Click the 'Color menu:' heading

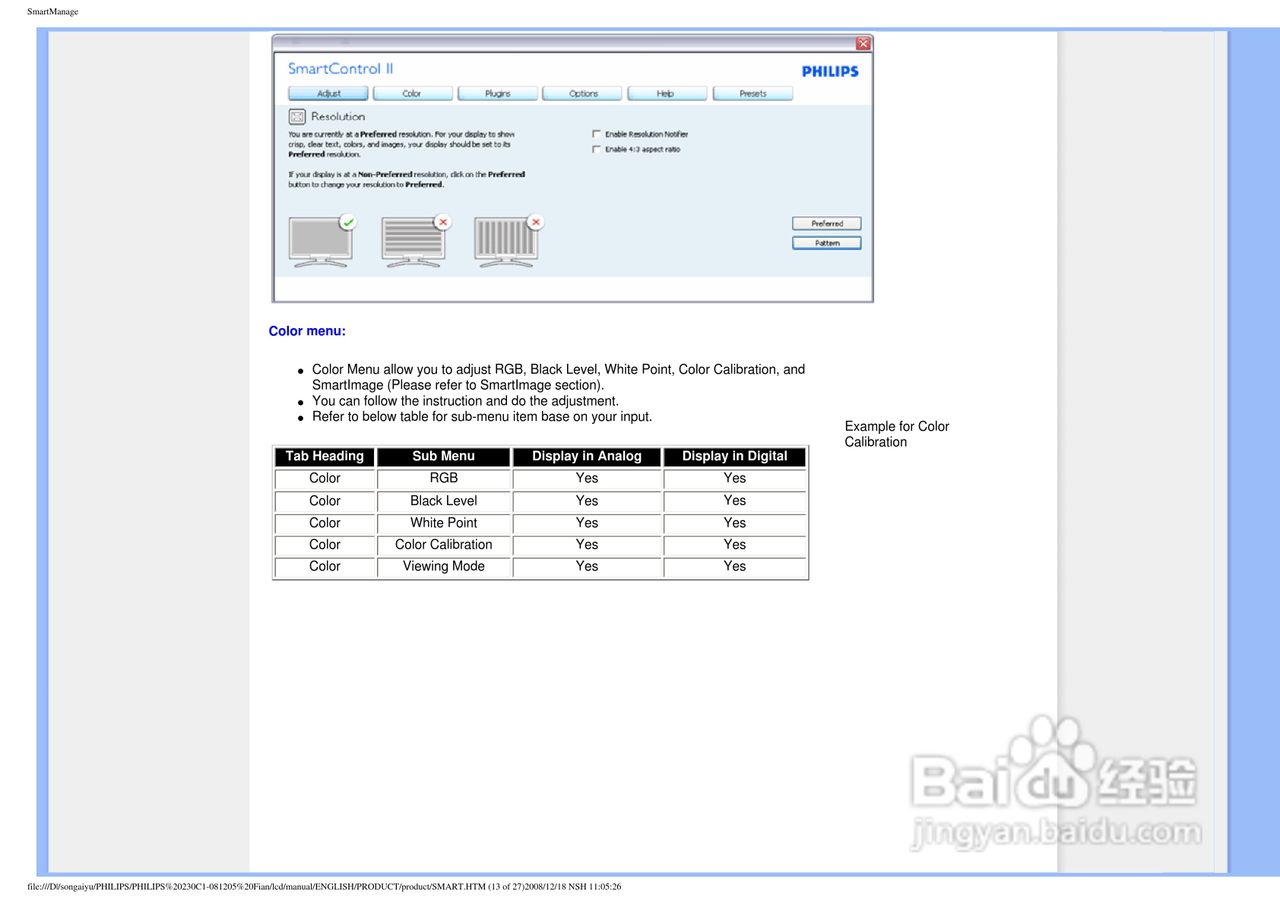click(307, 331)
